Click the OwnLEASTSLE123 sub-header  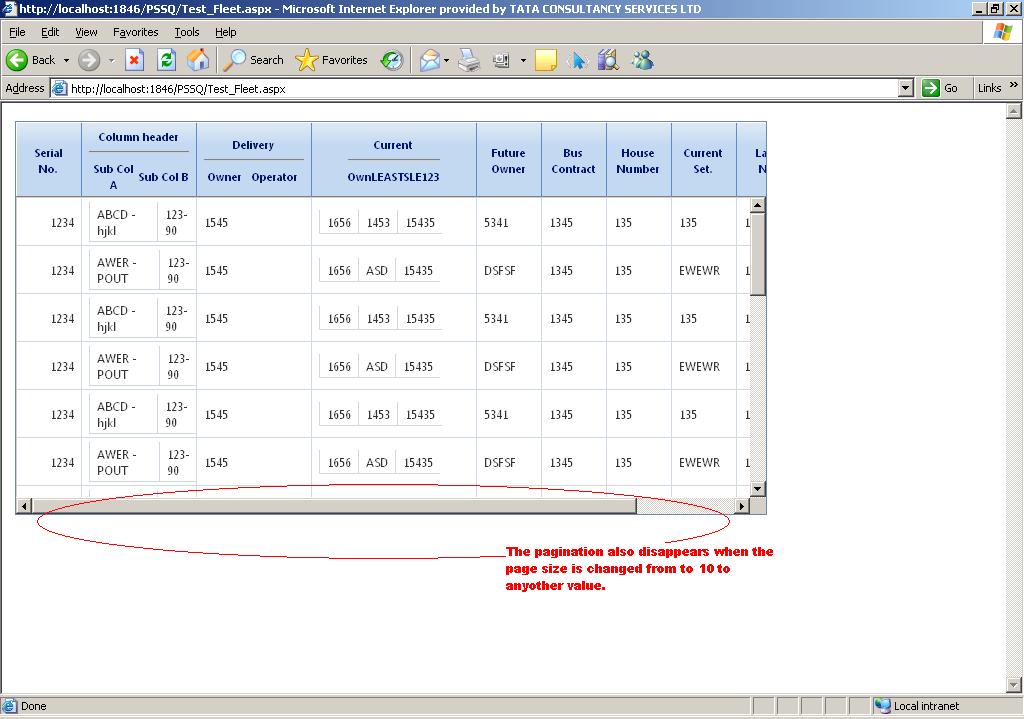pyautogui.click(x=393, y=177)
